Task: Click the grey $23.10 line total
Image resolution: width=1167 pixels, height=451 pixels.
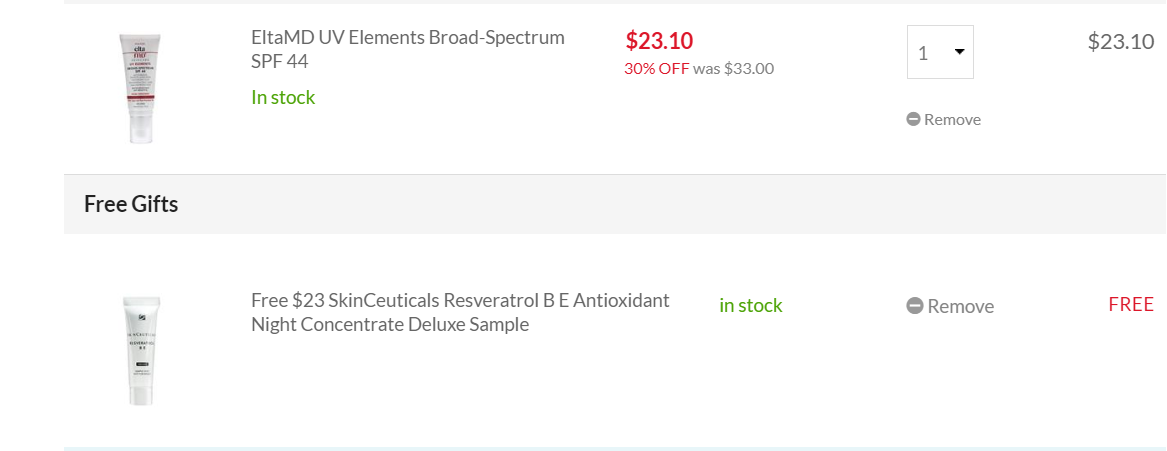Action: (1120, 41)
